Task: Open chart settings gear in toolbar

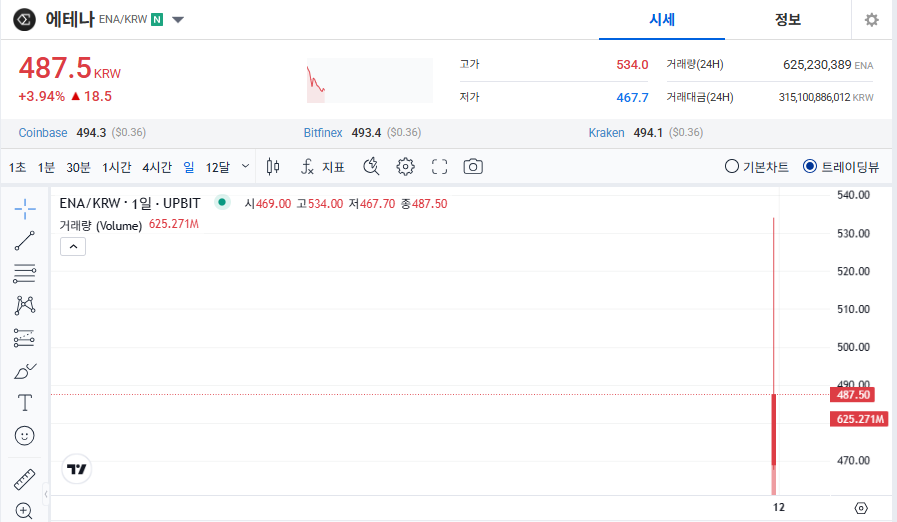Action: coord(405,167)
